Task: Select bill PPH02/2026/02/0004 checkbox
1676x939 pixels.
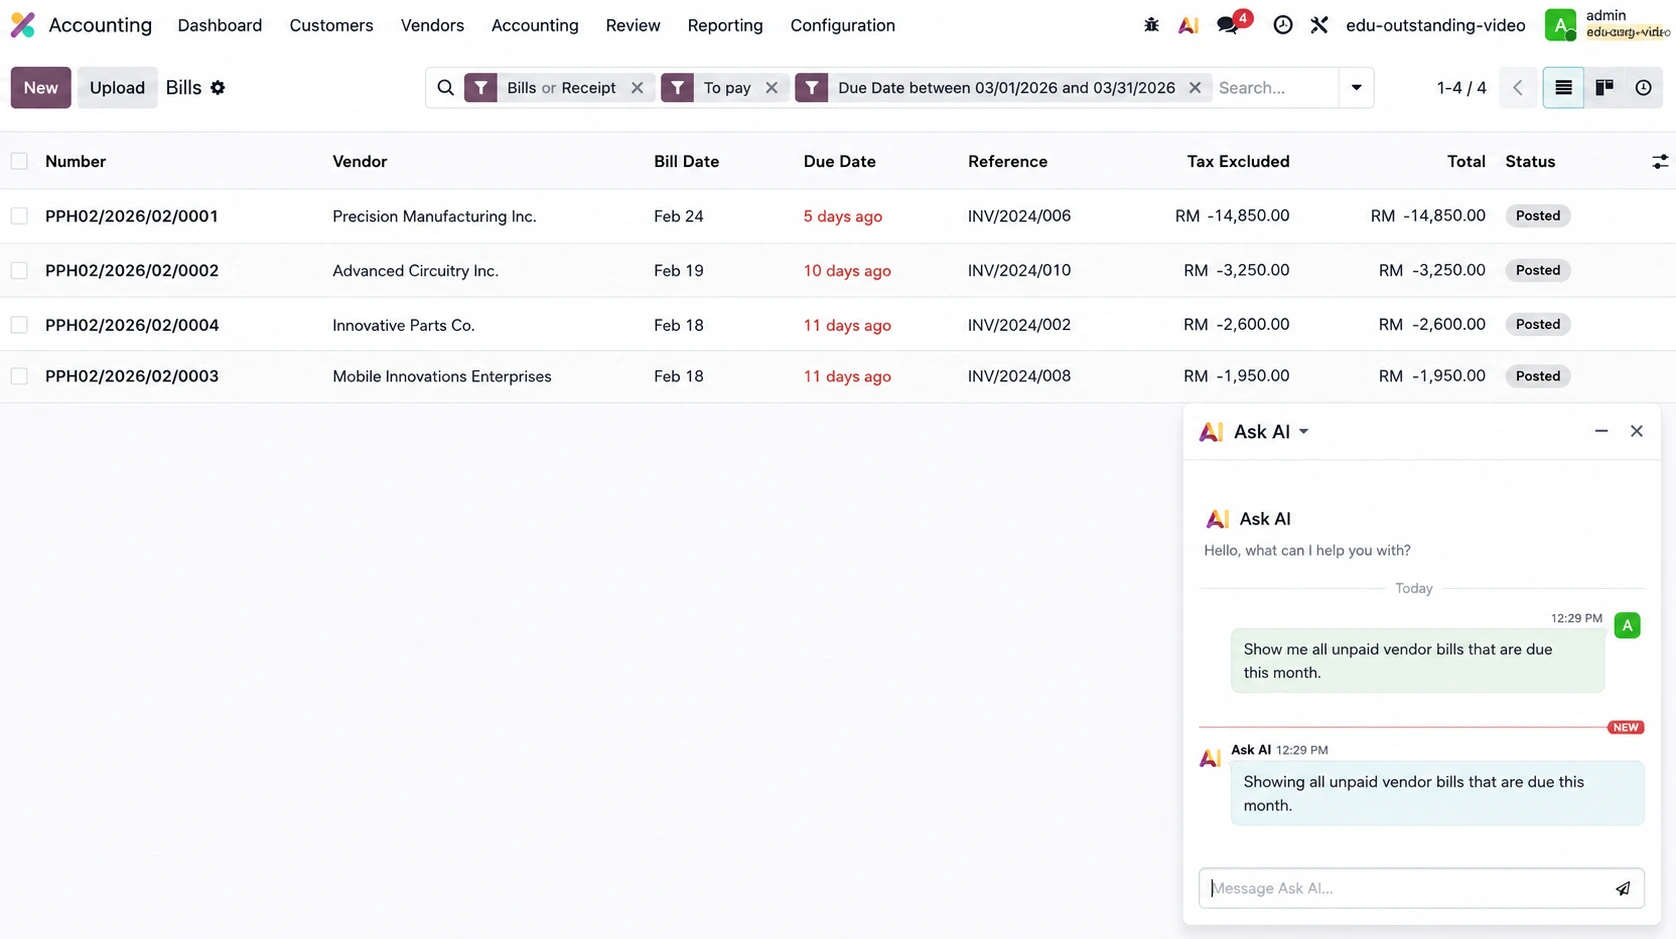Action: click(19, 324)
